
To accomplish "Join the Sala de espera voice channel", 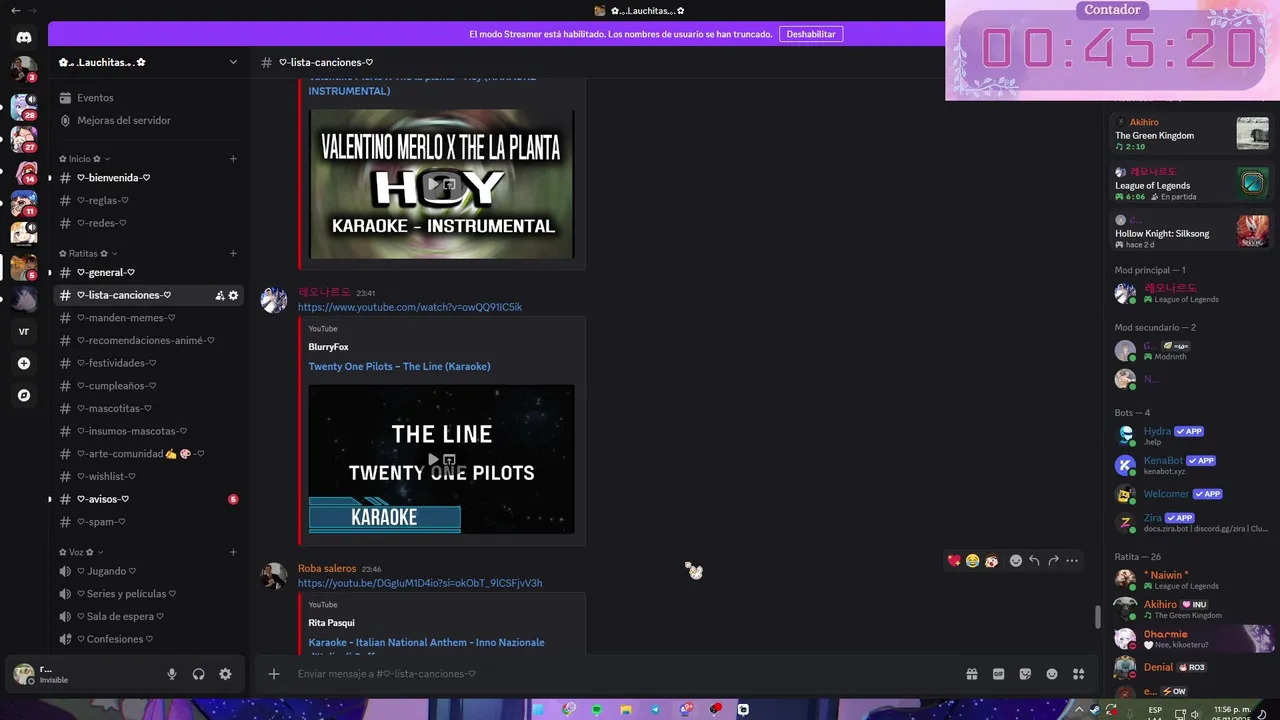I will pos(148,616).
